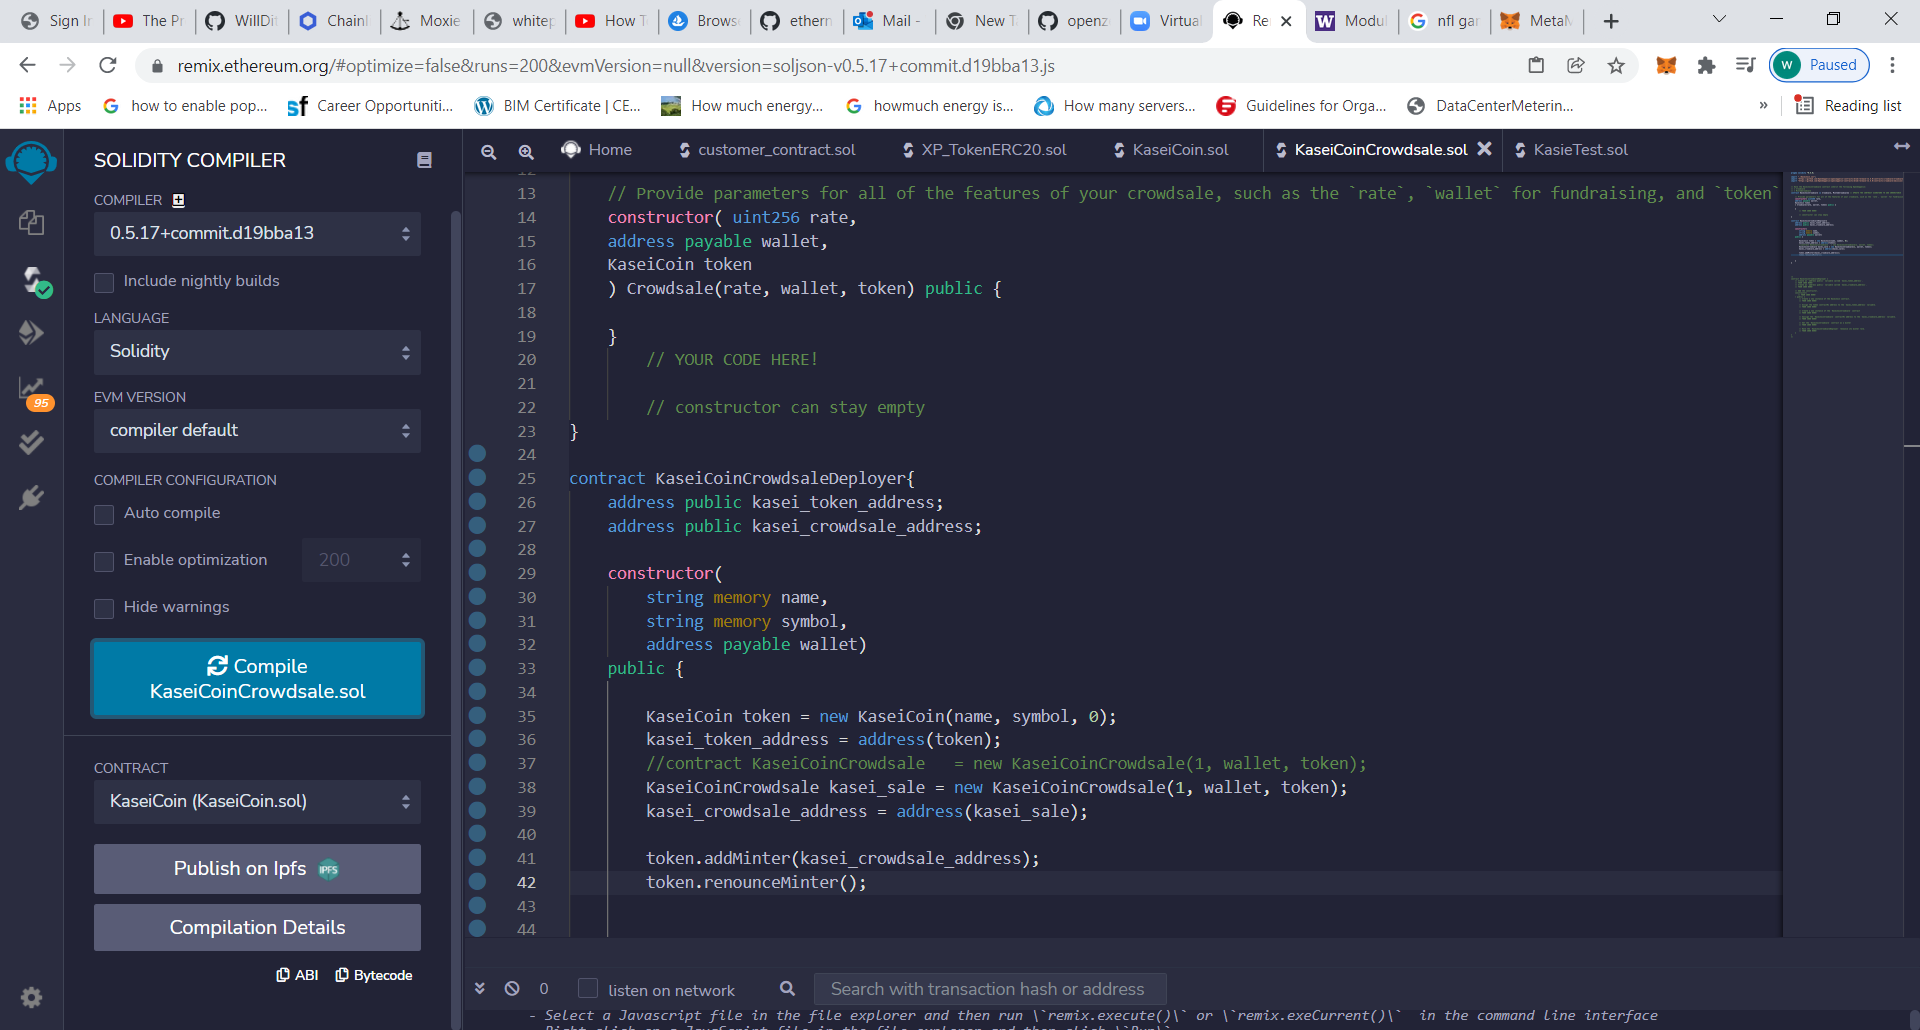Open the Plugin Manager plug icon
The width and height of the screenshot is (1920, 1030).
(x=31, y=496)
